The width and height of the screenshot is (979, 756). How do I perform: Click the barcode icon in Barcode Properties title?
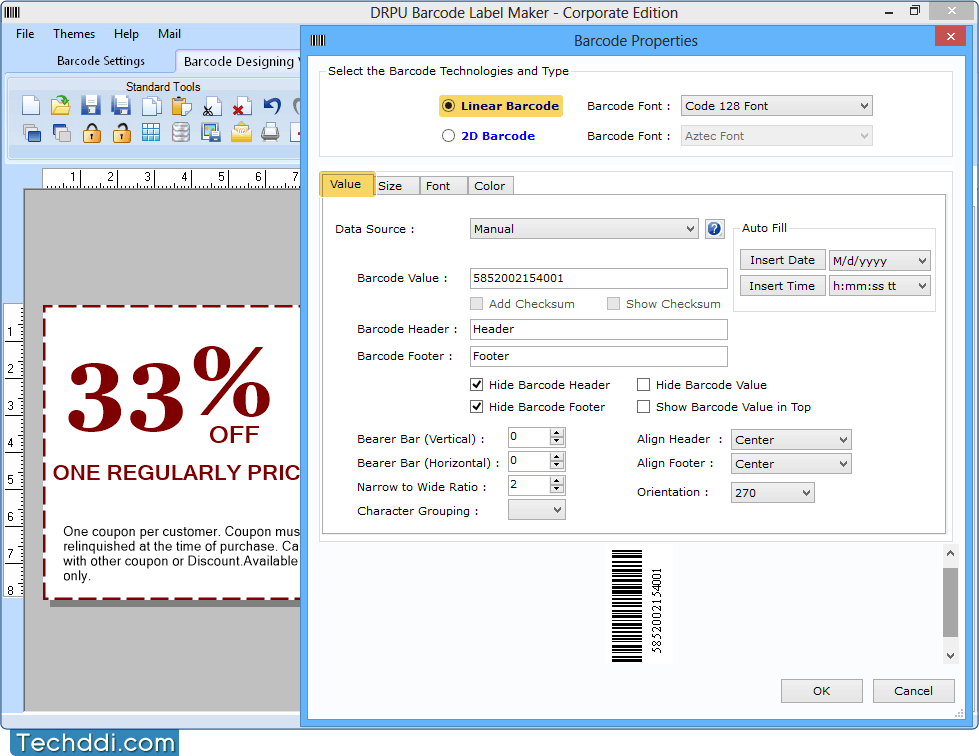[x=318, y=41]
